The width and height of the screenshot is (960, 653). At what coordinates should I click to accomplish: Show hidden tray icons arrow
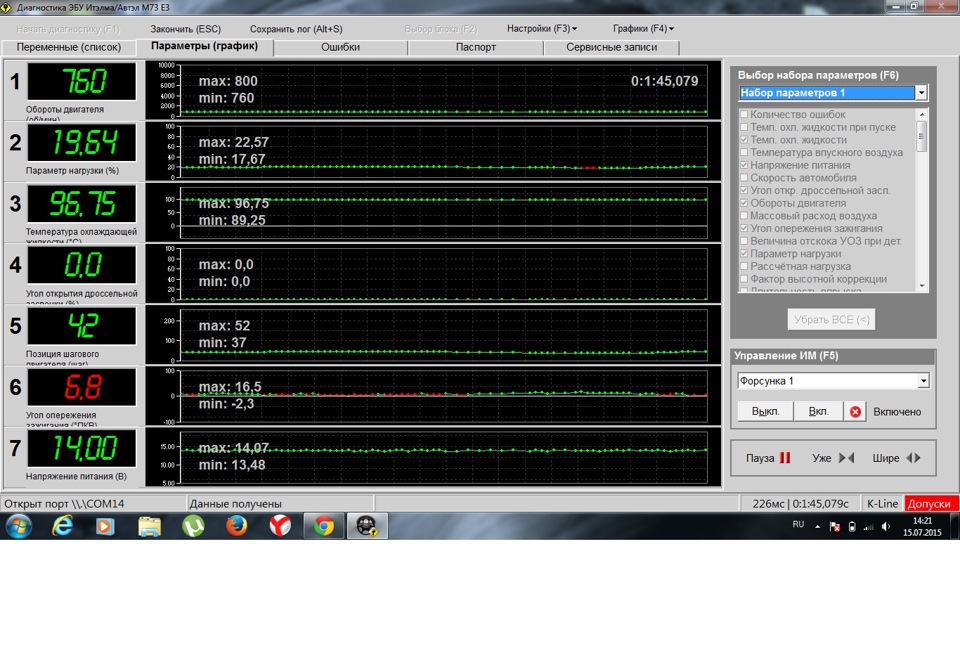click(x=817, y=526)
